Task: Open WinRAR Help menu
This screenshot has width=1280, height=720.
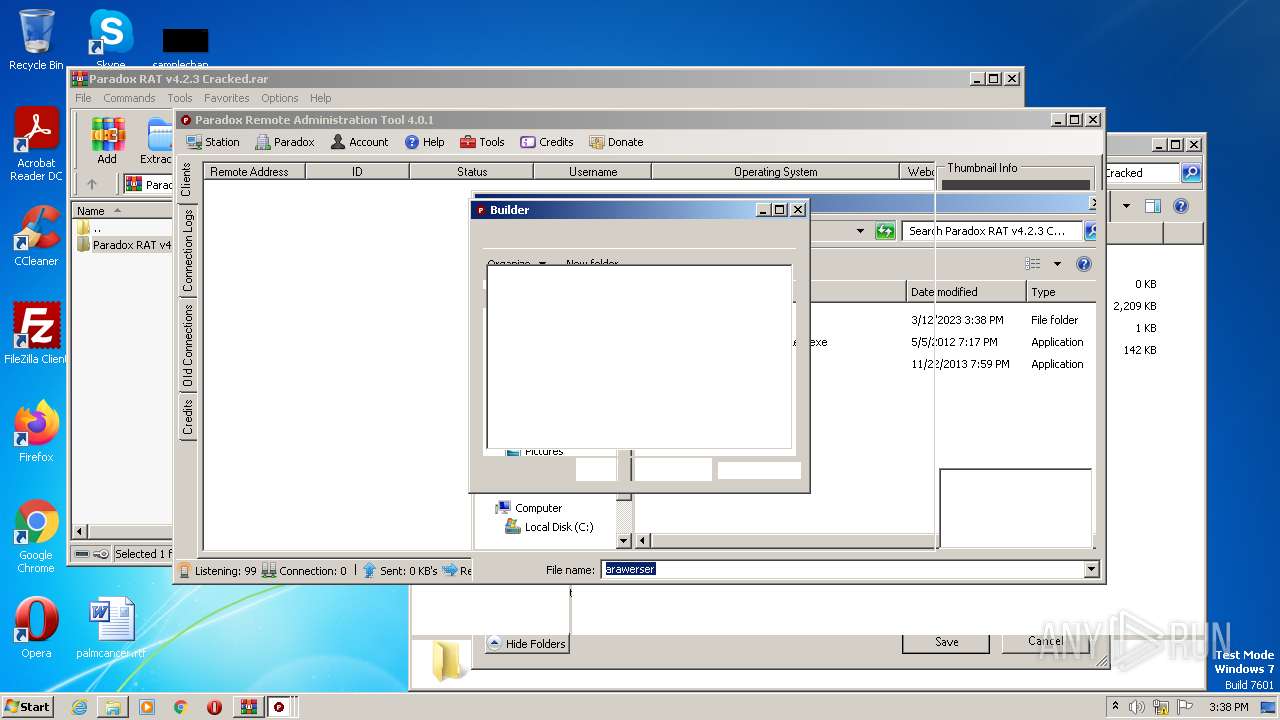Action: 321,98
